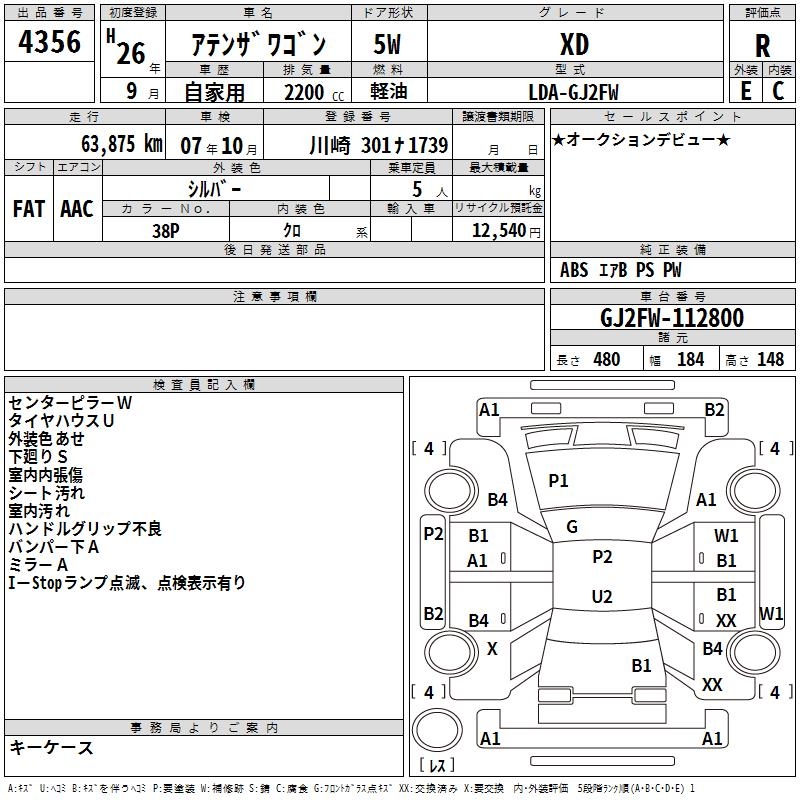
Task: Click the air conditioner value AAC
Action: [x=77, y=209]
